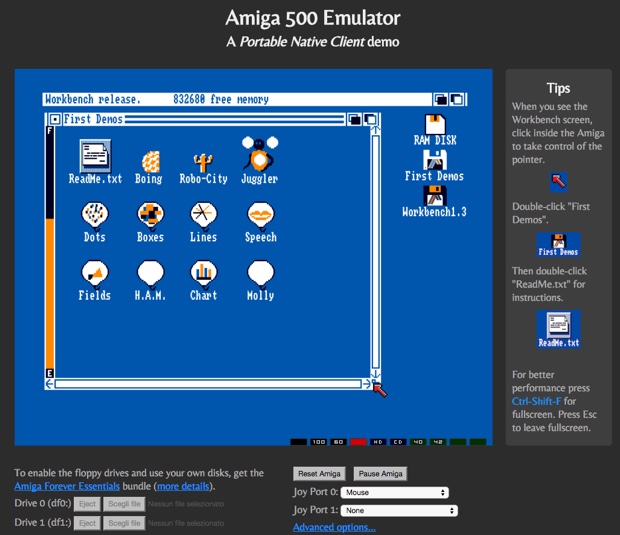Click the HD status indicator
The height and width of the screenshot is (535, 620).
click(x=378, y=442)
